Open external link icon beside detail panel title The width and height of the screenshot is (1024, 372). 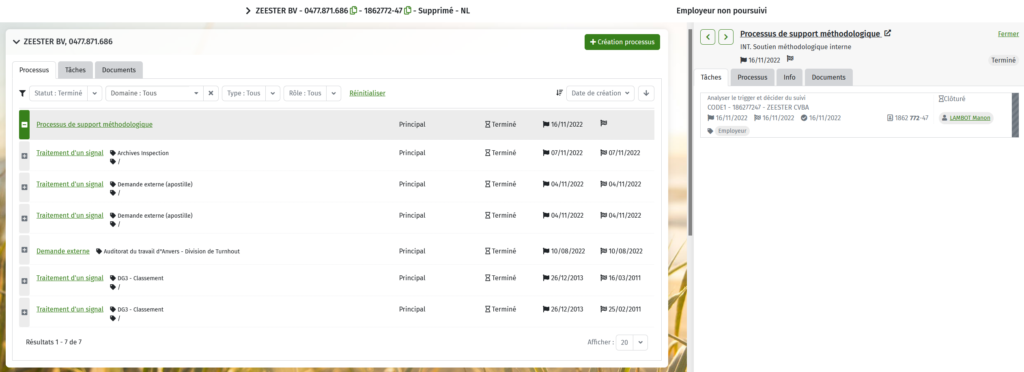coord(887,33)
